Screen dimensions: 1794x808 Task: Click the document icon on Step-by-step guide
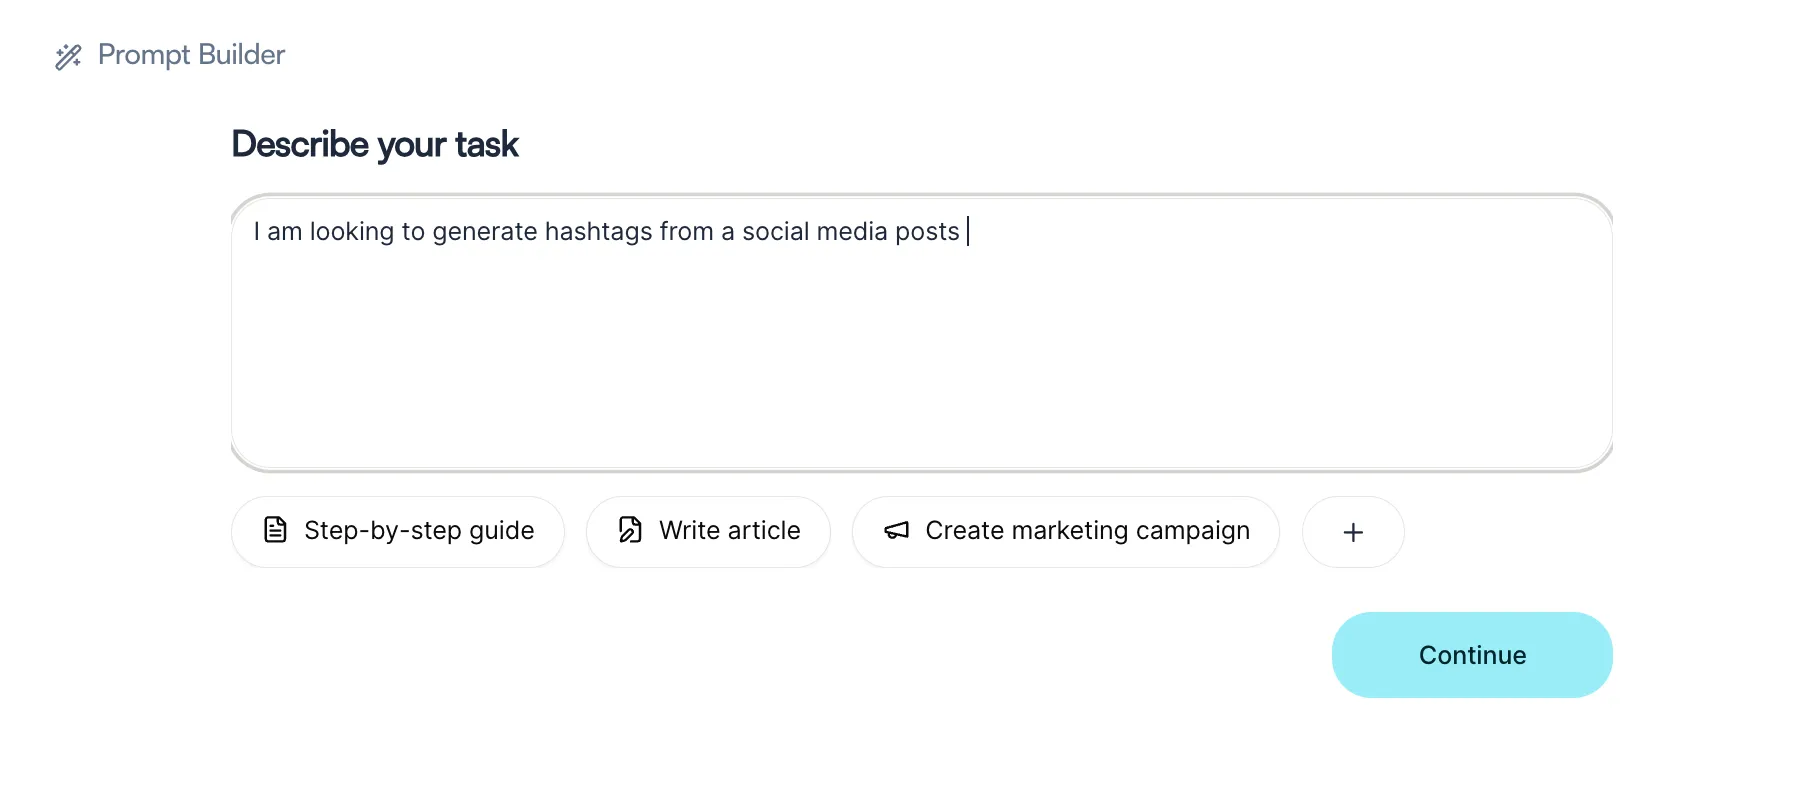(x=275, y=530)
